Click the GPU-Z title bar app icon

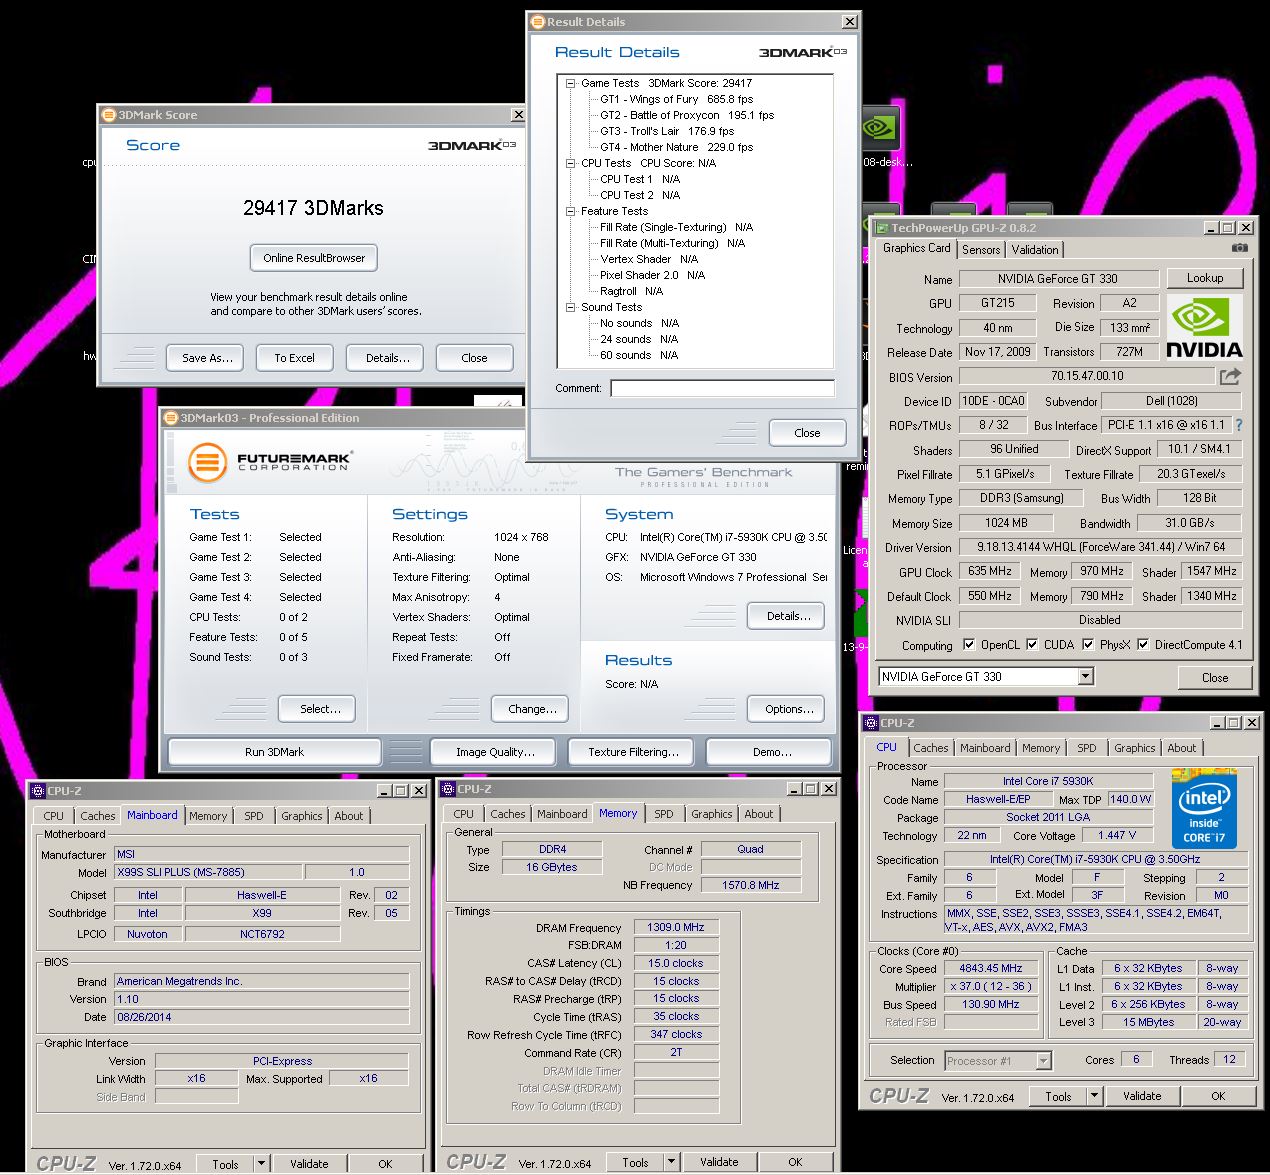coord(882,227)
